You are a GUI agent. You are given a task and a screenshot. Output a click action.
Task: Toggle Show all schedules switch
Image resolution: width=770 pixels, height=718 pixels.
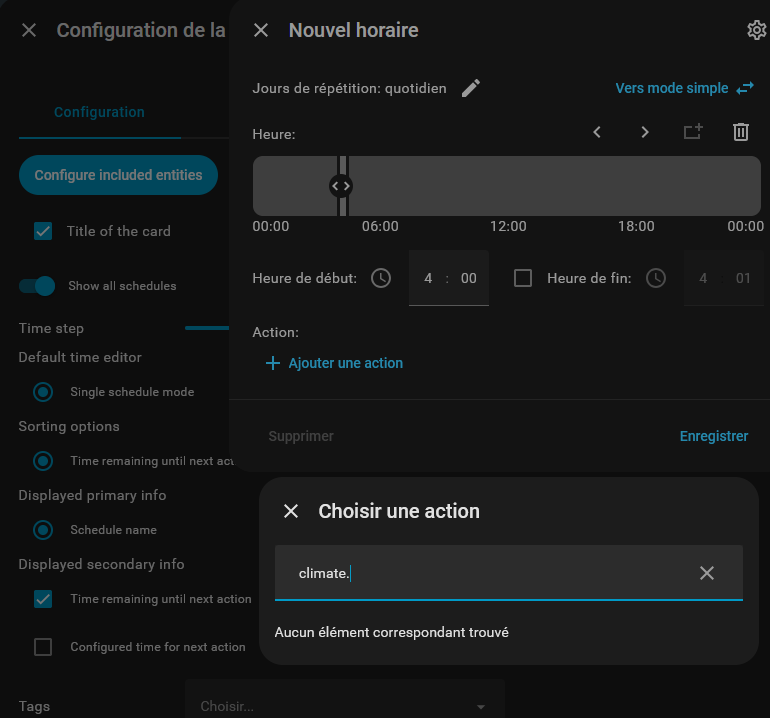pyautogui.click(x=38, y=286)
